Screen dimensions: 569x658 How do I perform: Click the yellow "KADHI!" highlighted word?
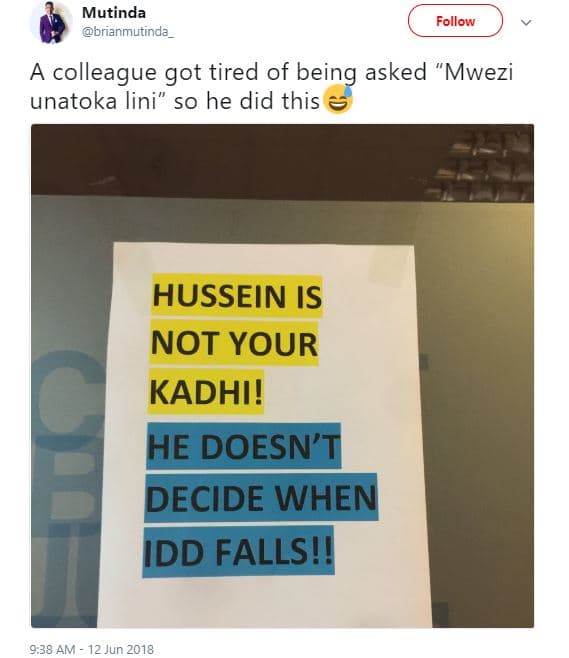[206, 392]
